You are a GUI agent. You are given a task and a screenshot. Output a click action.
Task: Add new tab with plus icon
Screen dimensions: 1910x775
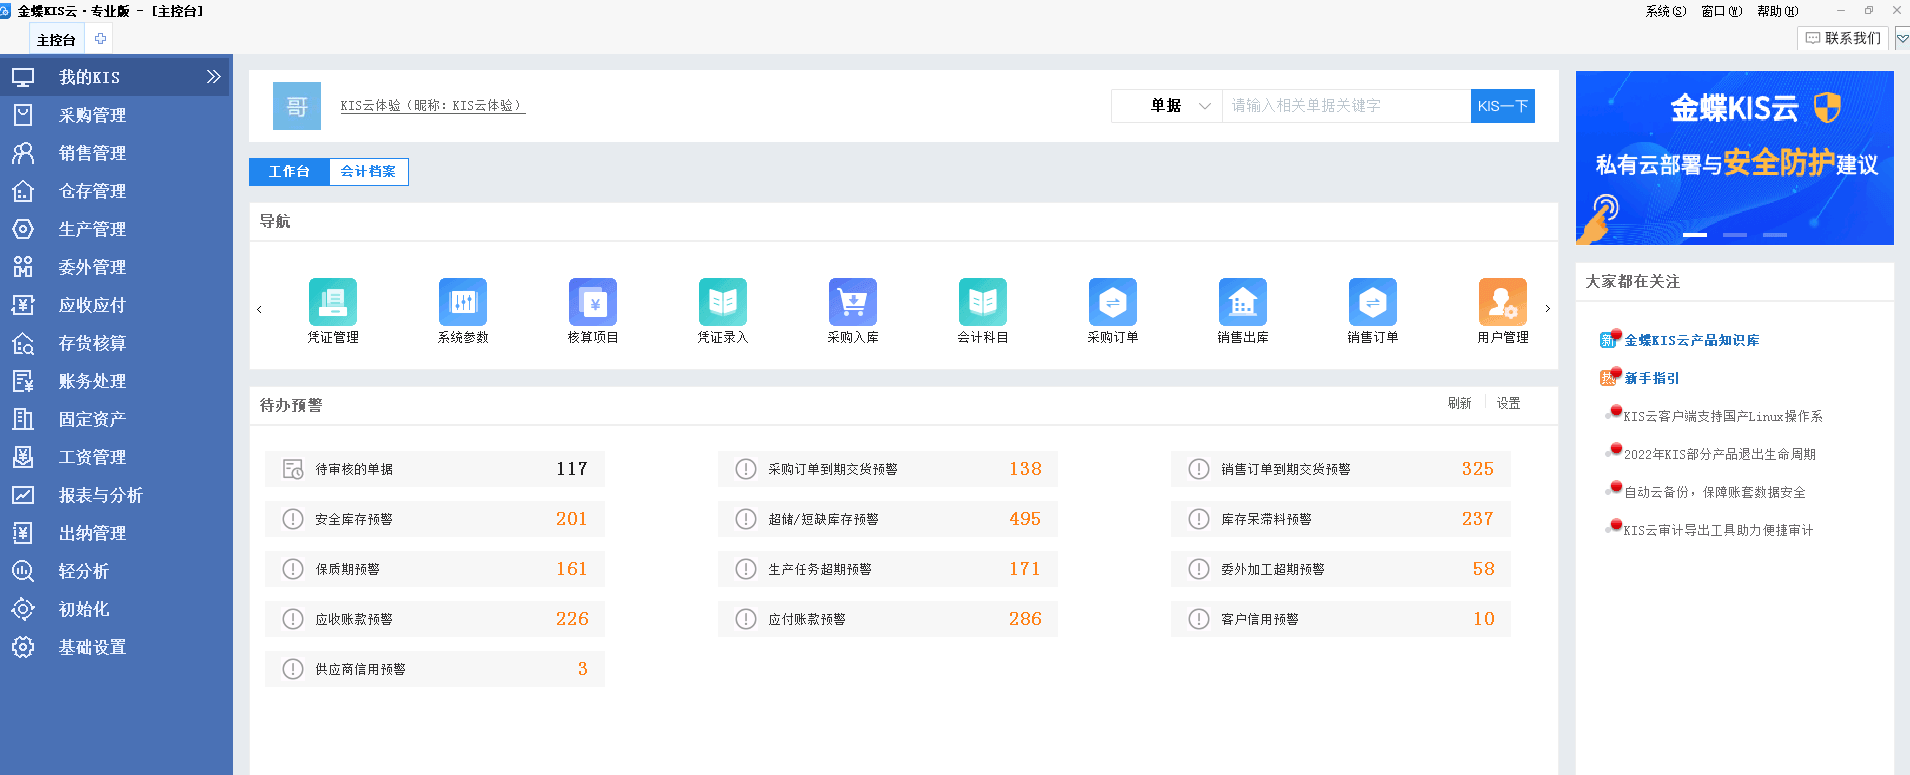click(100, 39)
